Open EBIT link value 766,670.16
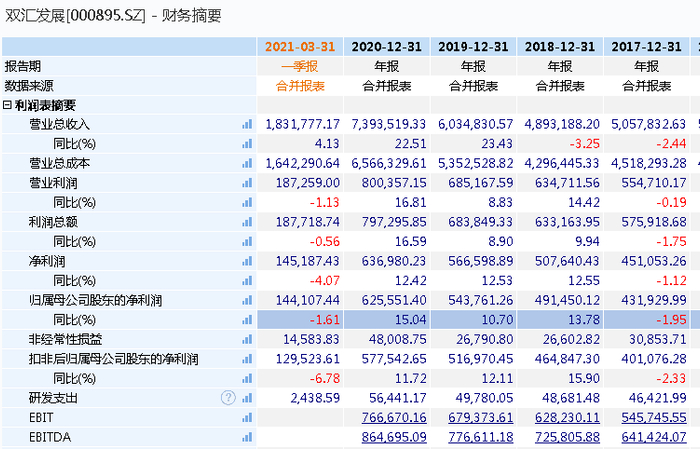700x449 pixels. pyautogui.click(x=394, y=418)
